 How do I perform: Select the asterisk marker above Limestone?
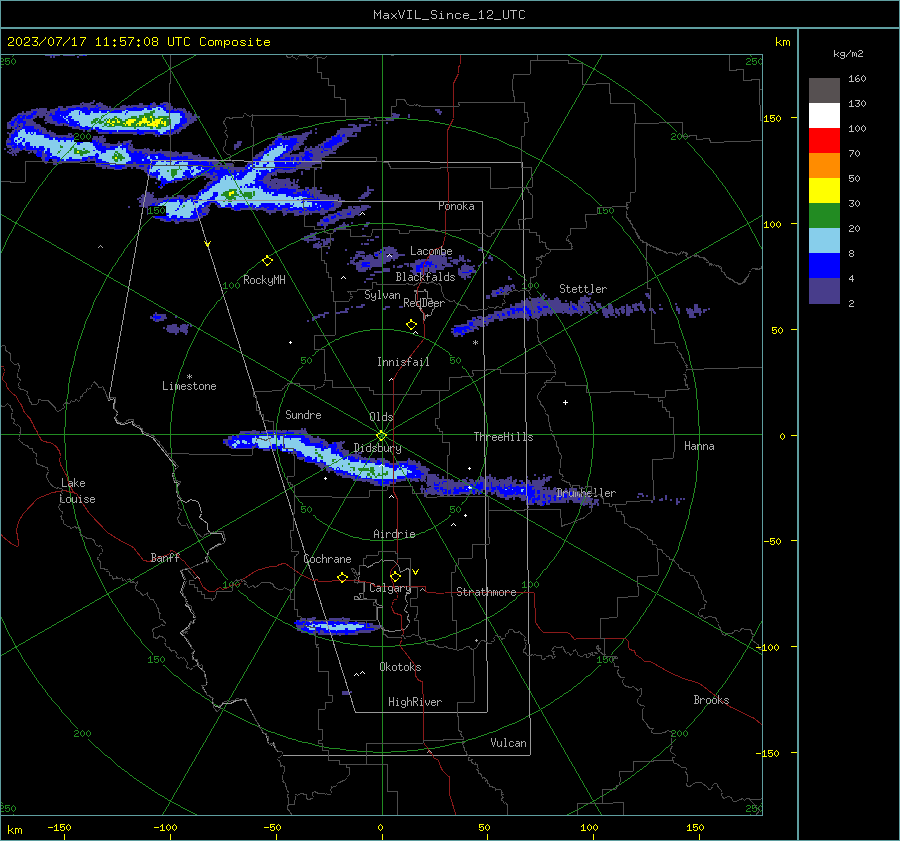point(189,377)
